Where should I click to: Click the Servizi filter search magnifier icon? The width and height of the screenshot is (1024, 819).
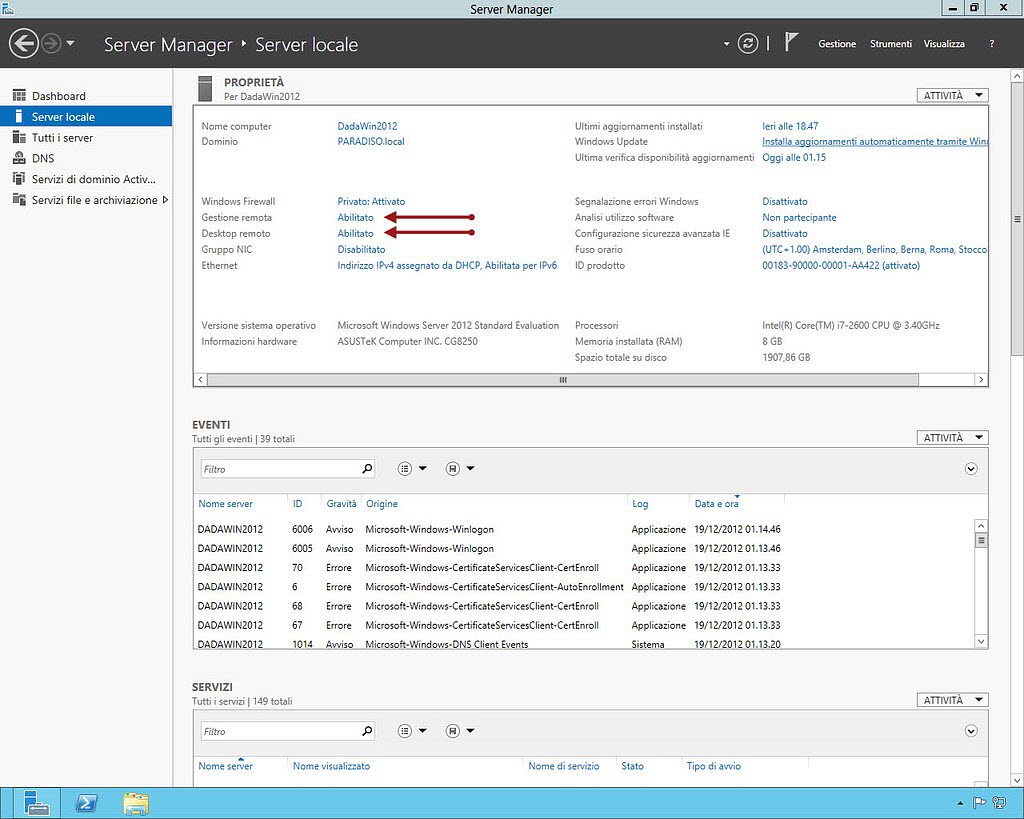[x=367, y=731]
